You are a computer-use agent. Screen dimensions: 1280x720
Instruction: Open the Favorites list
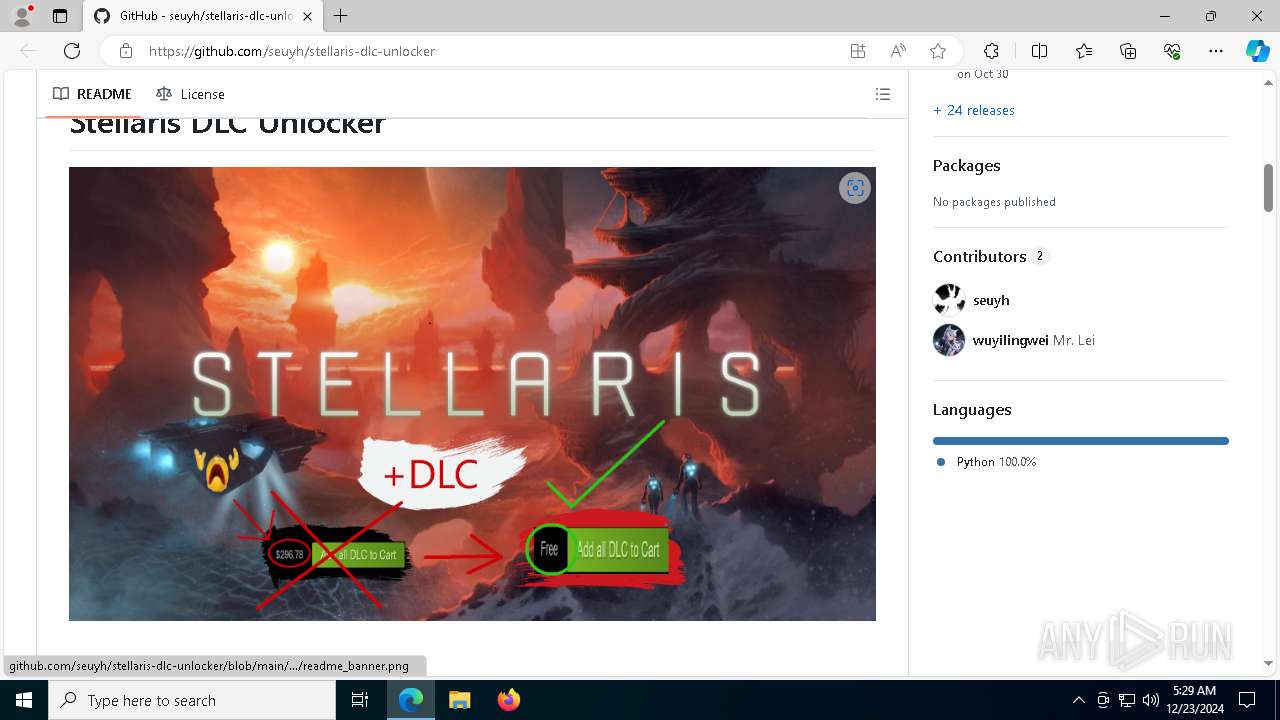click(1084, 51)
